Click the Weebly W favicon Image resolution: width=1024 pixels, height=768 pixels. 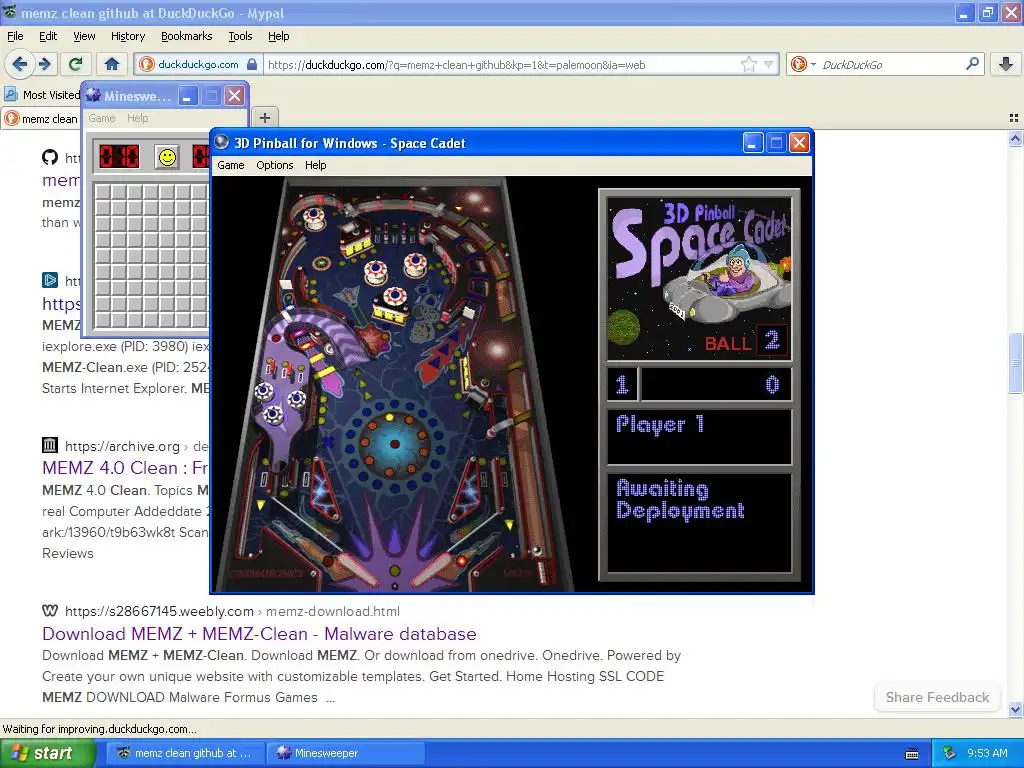[50, 611]
